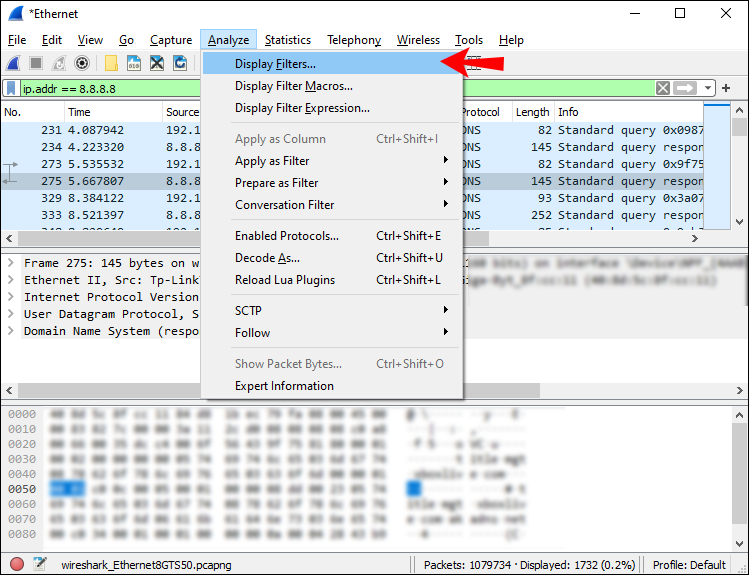Screen dimensions: 749x575
Task: Expand the Prepare as Filter submenu
Action: pos(332,183)
